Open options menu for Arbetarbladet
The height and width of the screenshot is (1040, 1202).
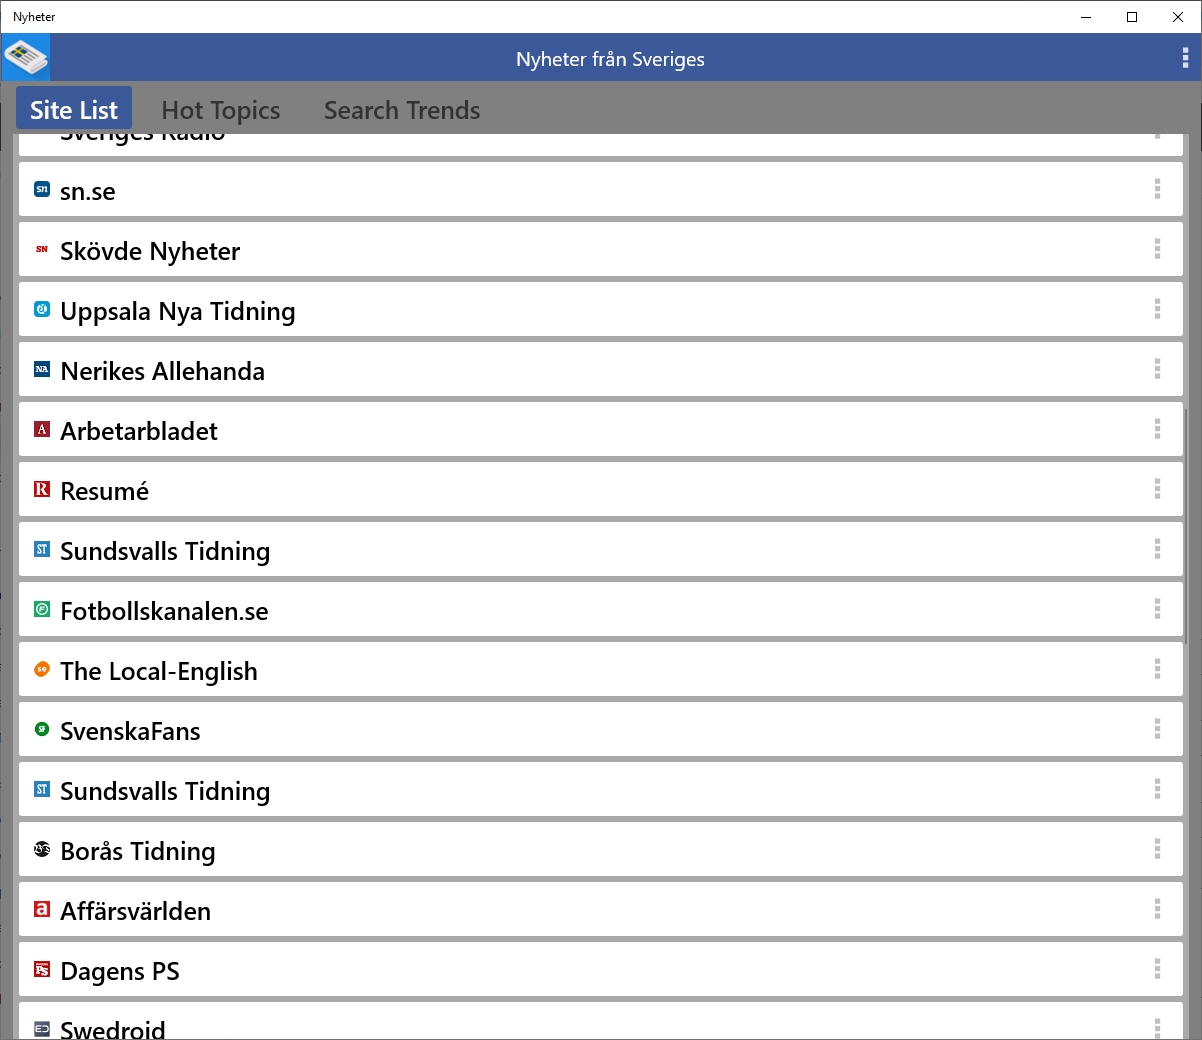tap(1157, 429)
